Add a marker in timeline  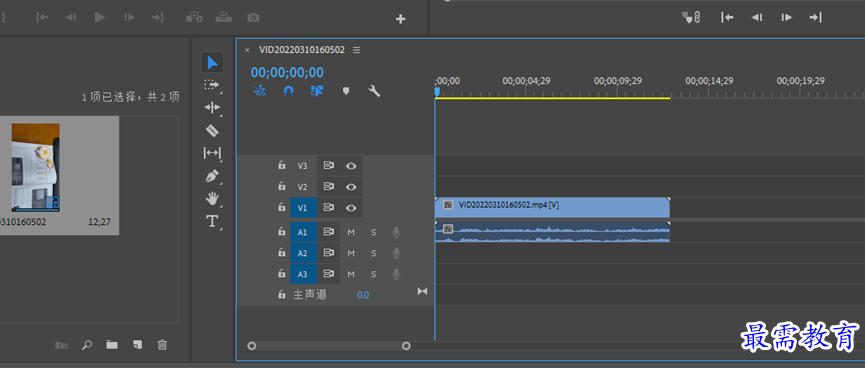tap(346, 91)
